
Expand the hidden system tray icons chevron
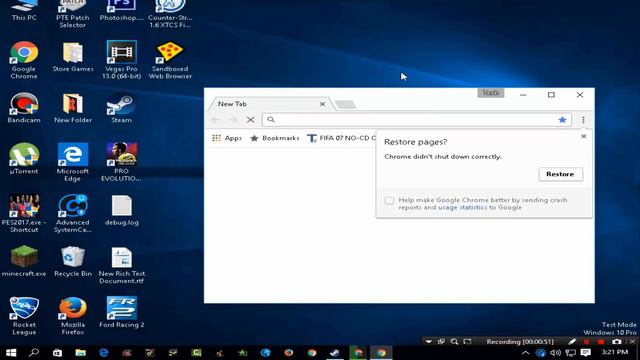tap(525, 353)
